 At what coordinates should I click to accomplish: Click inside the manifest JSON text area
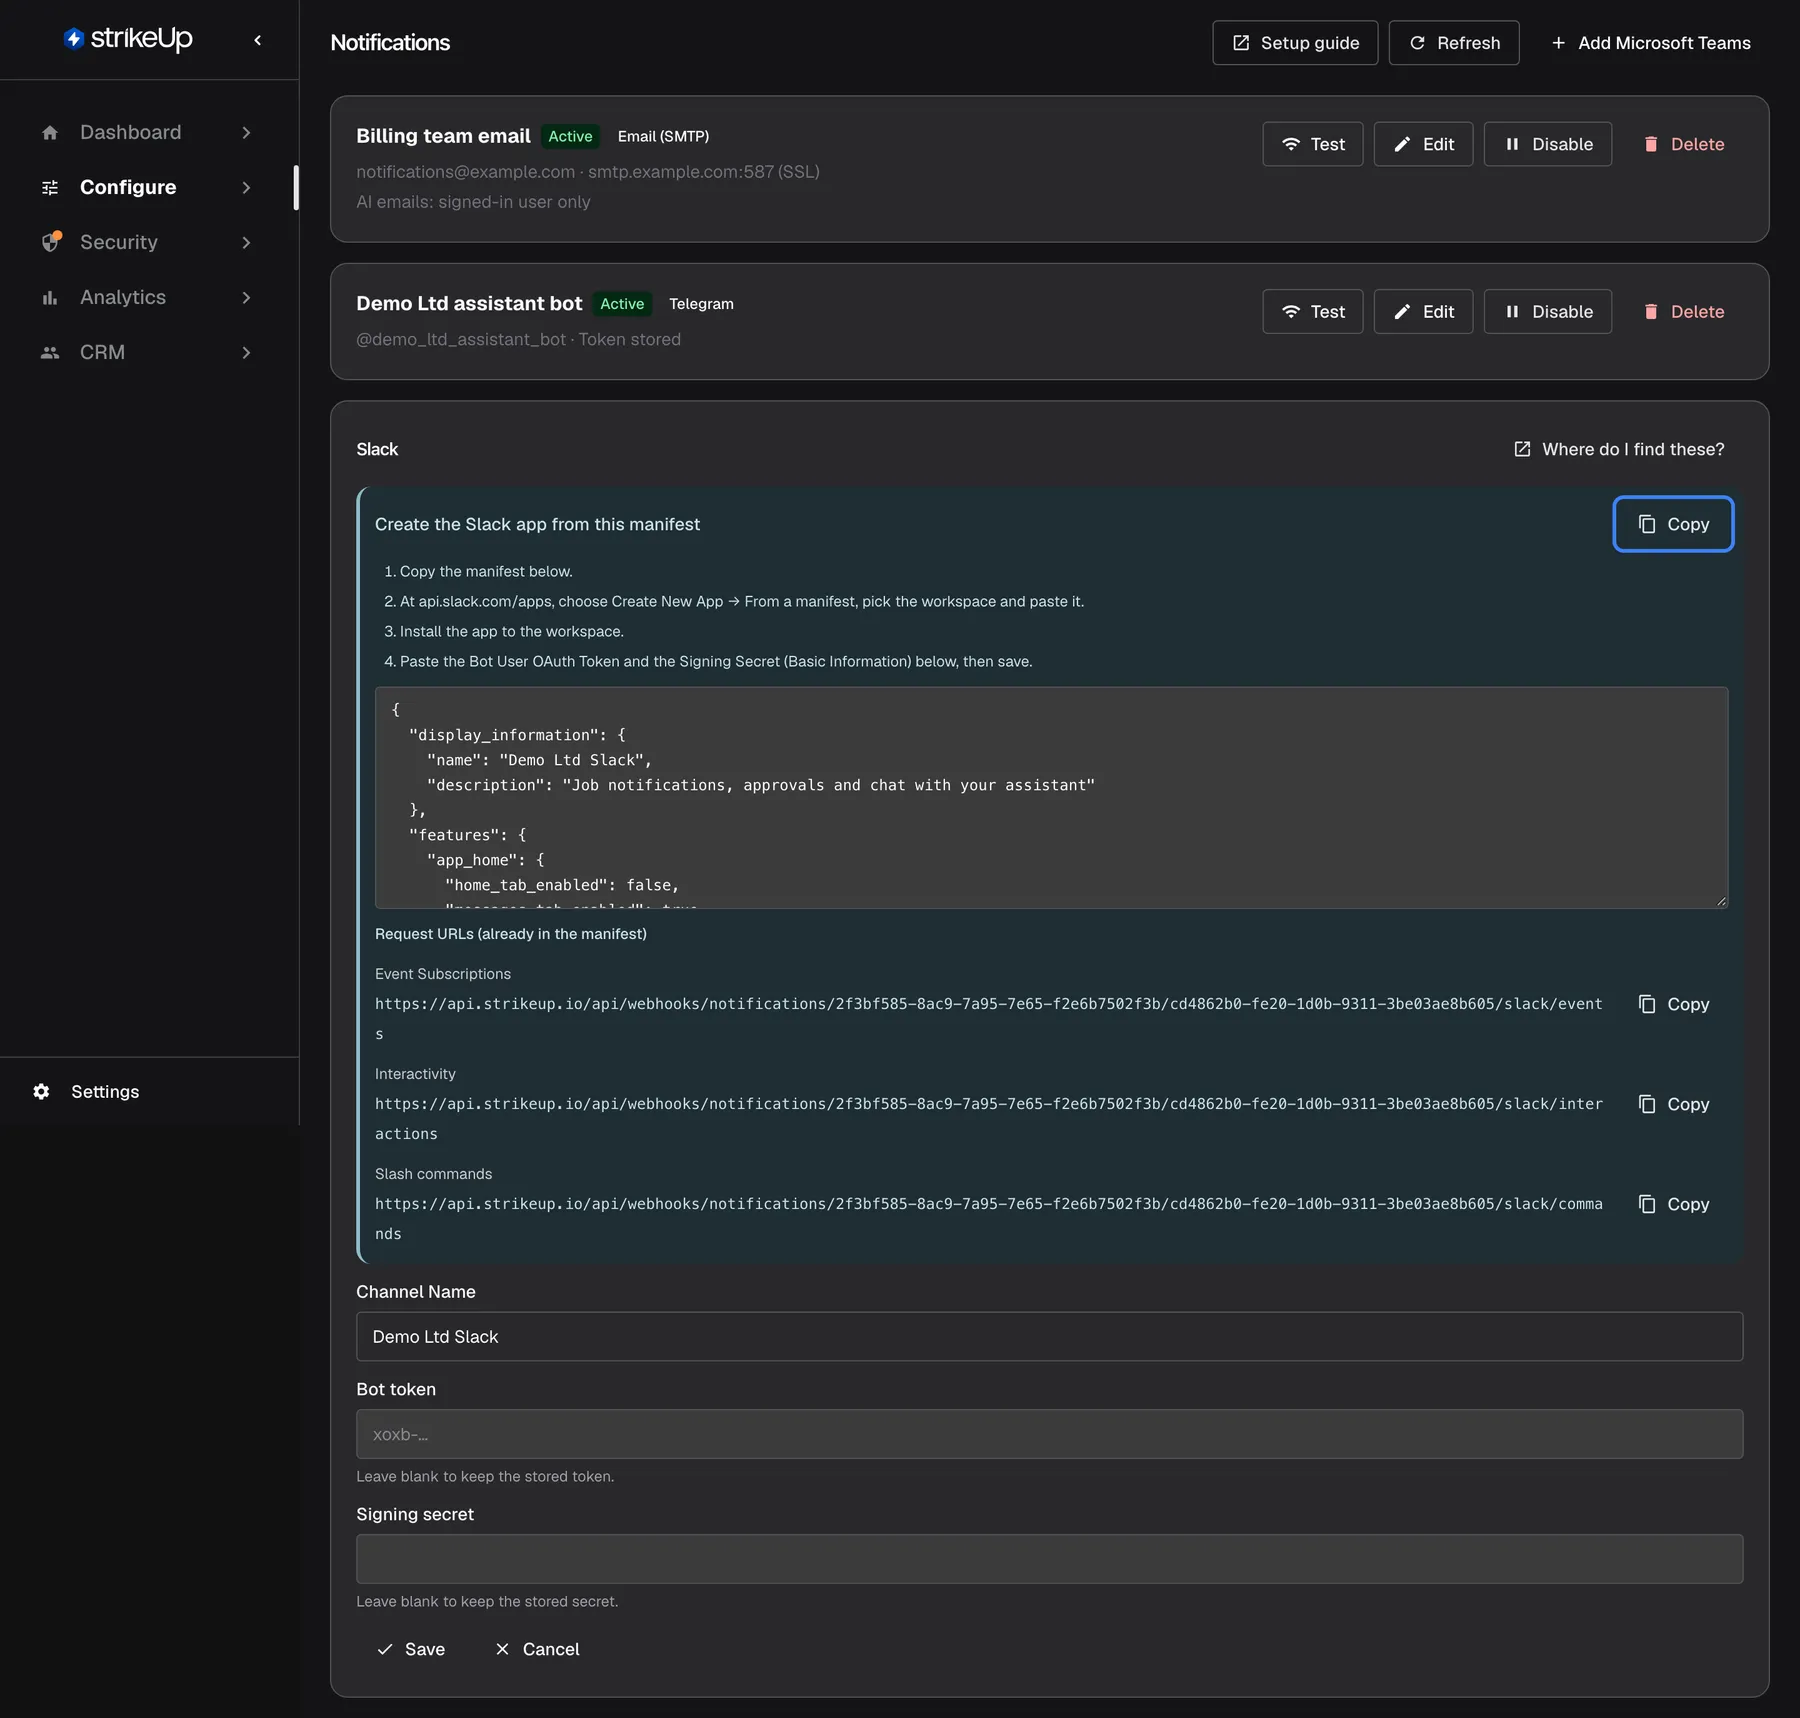[x=1051, y=797]
